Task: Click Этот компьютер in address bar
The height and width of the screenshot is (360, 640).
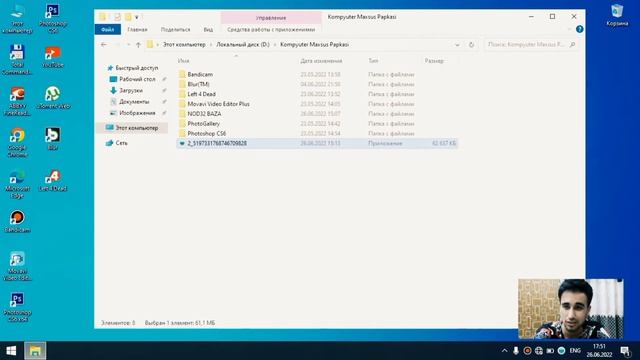Action: point(184,44)
